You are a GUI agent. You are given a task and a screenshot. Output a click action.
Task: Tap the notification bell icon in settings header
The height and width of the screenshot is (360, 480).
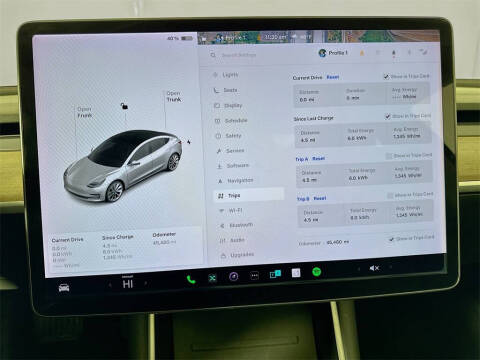[394, 53]
